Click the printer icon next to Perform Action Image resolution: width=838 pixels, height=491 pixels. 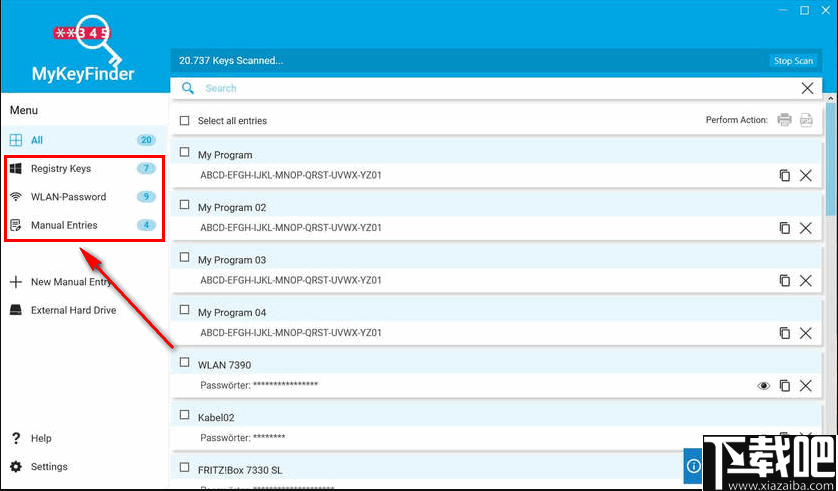tap(784, 120)
